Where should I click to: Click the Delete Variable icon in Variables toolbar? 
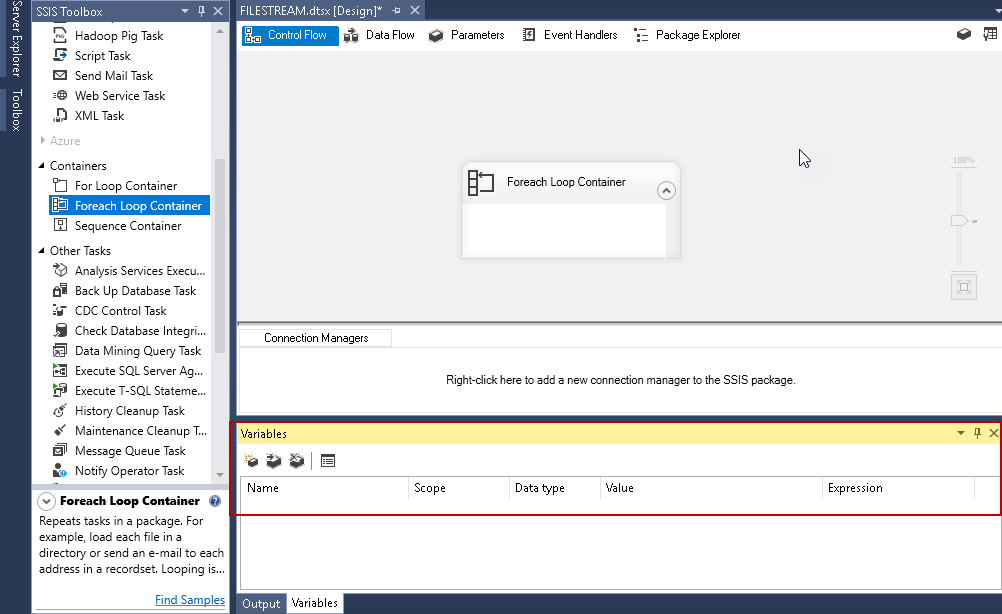tap(296, 461)
